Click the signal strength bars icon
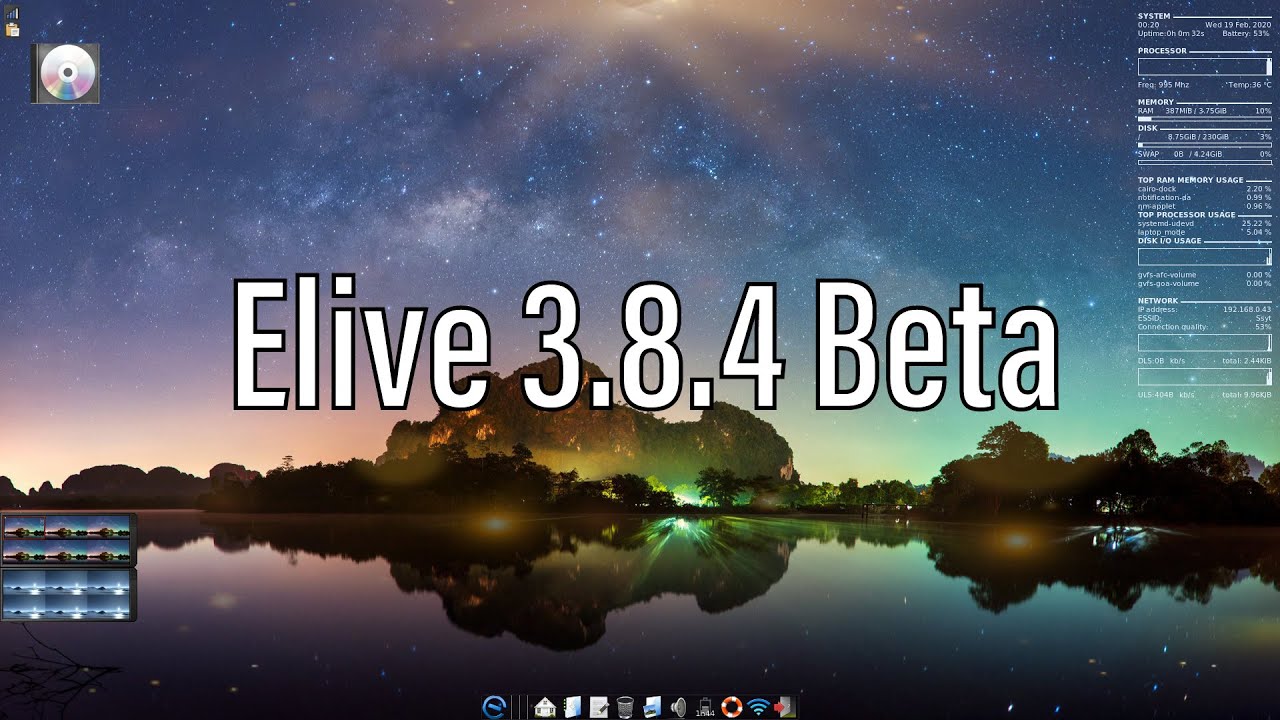The image size is (1280, 720). pyautogui.click(x=13, y=13)
